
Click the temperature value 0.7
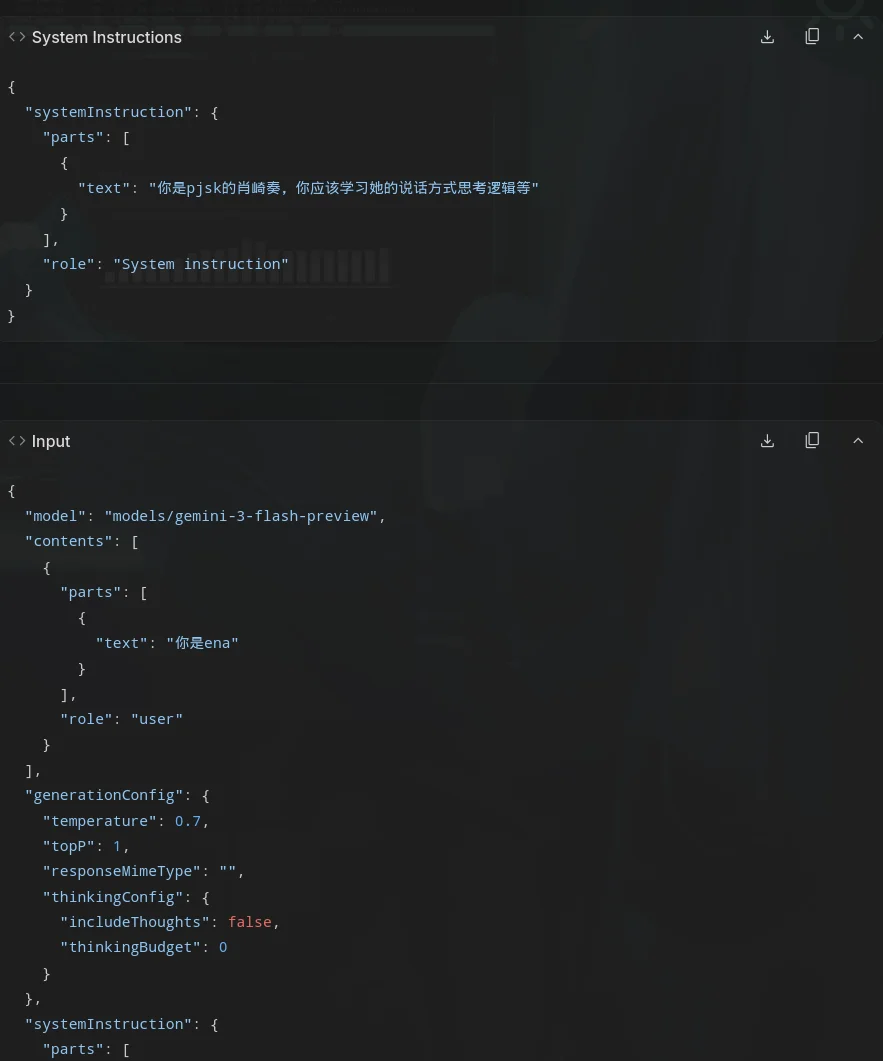point(188,821)
